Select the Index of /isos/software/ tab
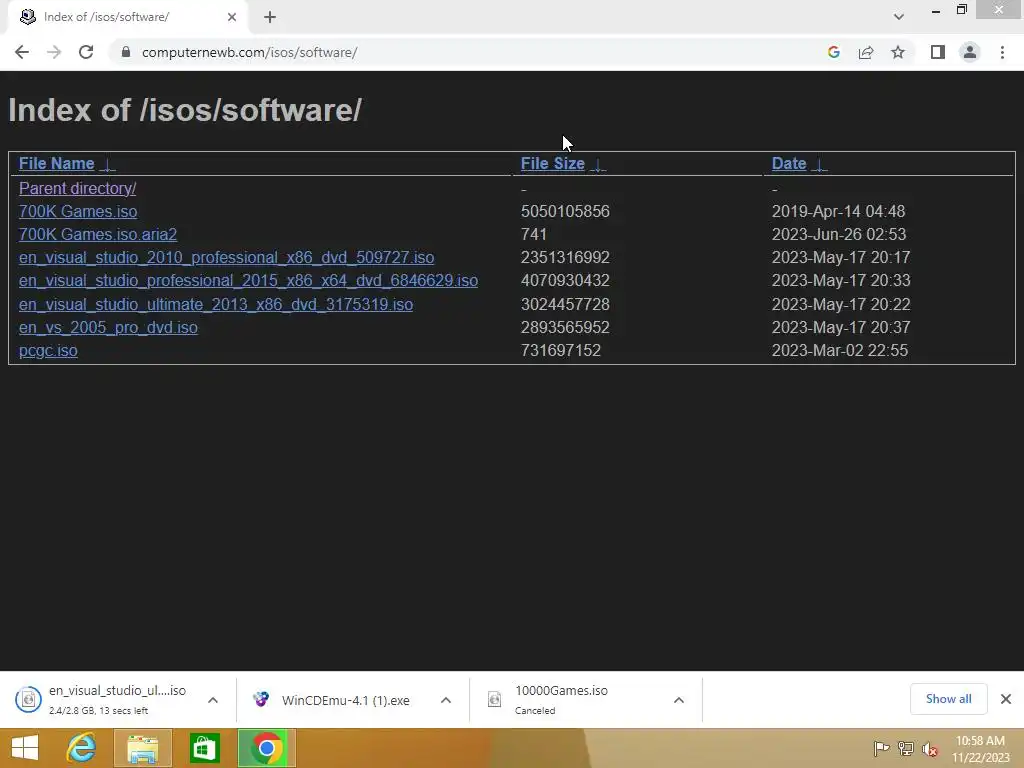The image size is (1024, 768). tap(128, 17)
